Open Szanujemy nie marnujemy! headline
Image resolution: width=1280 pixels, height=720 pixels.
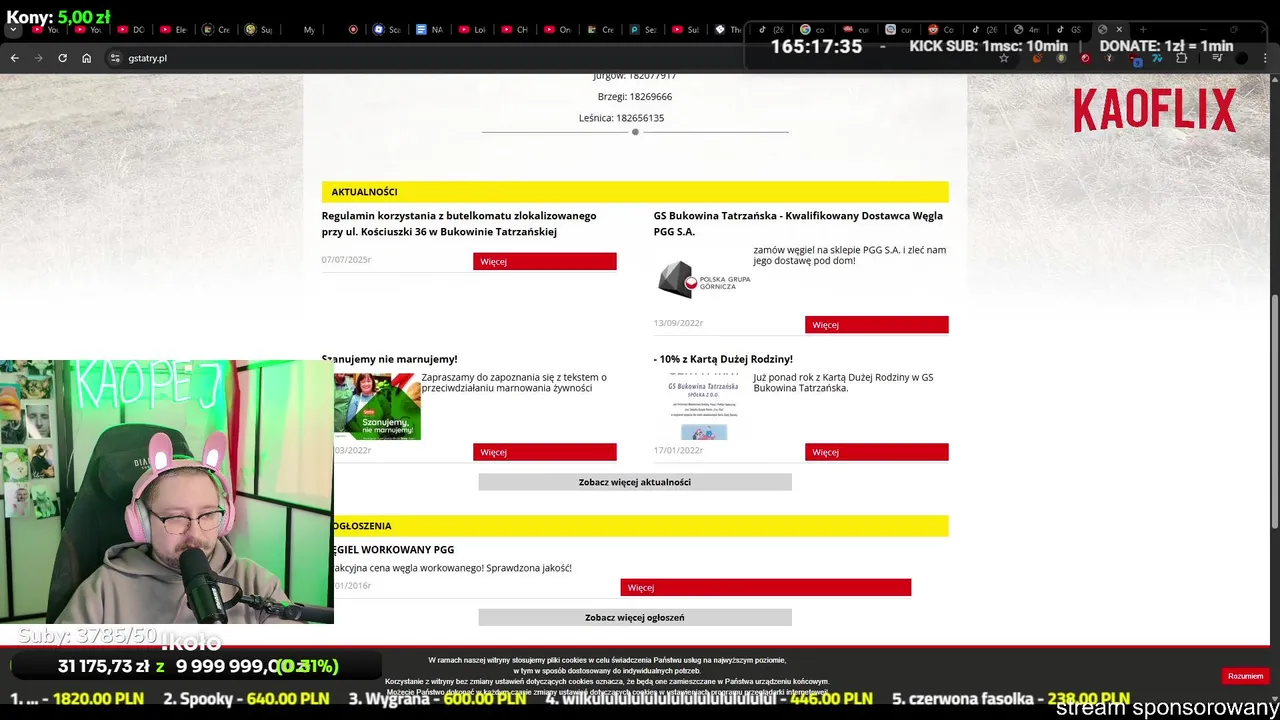(389, 359)
